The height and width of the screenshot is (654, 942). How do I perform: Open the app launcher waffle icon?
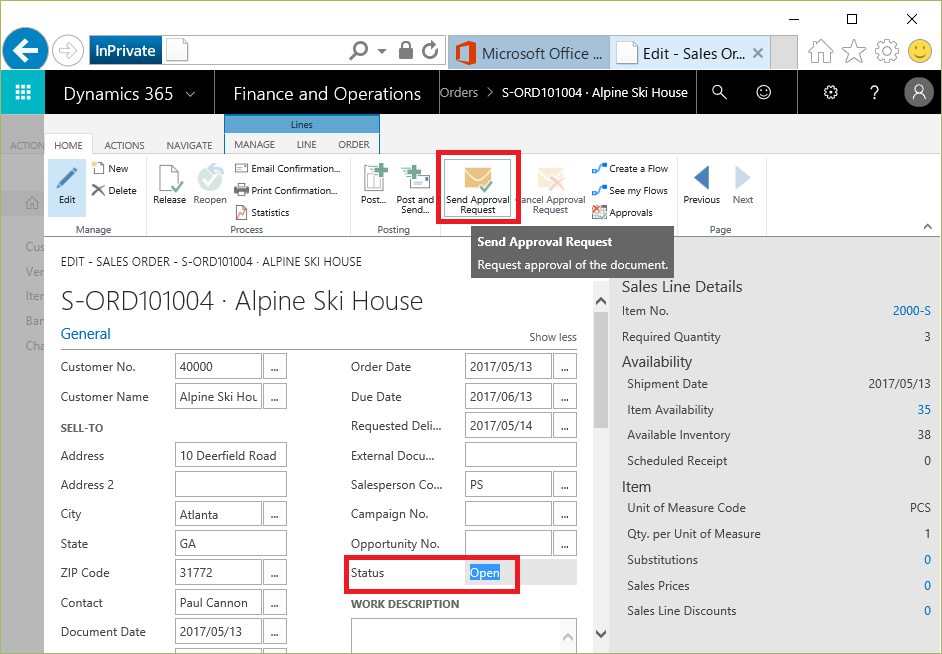pyautogui.click(x=23, y=92)
